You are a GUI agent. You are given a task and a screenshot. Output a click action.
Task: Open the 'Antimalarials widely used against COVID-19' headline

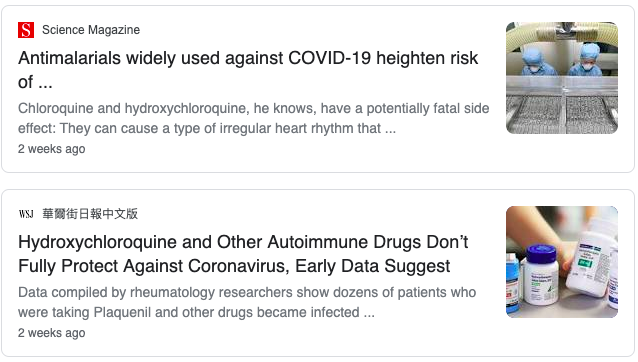[x=248, y=58]
